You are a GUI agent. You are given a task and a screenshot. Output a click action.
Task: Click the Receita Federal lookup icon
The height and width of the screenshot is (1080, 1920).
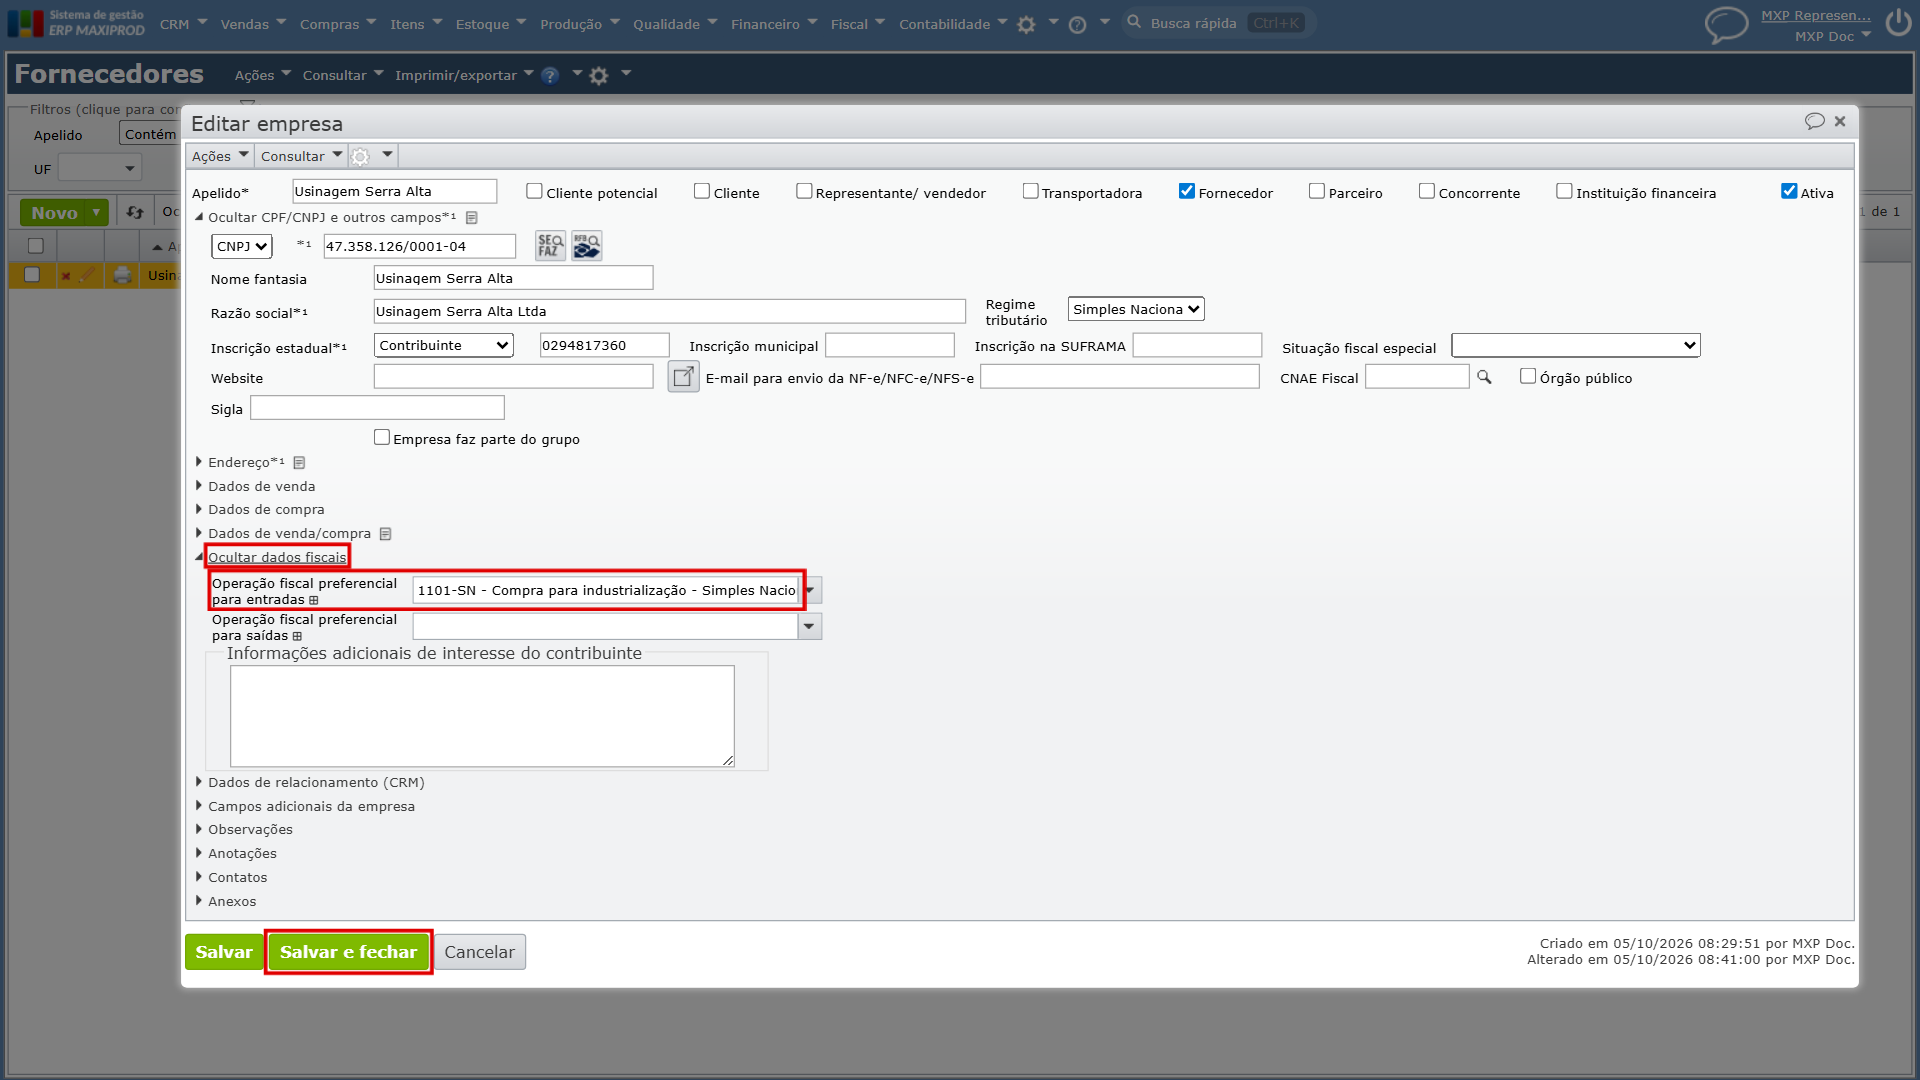coord(587,246)
